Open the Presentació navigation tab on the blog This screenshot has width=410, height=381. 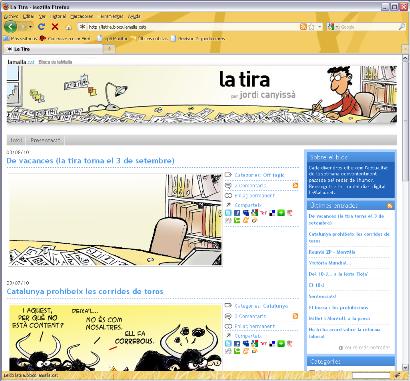point(46,140)
